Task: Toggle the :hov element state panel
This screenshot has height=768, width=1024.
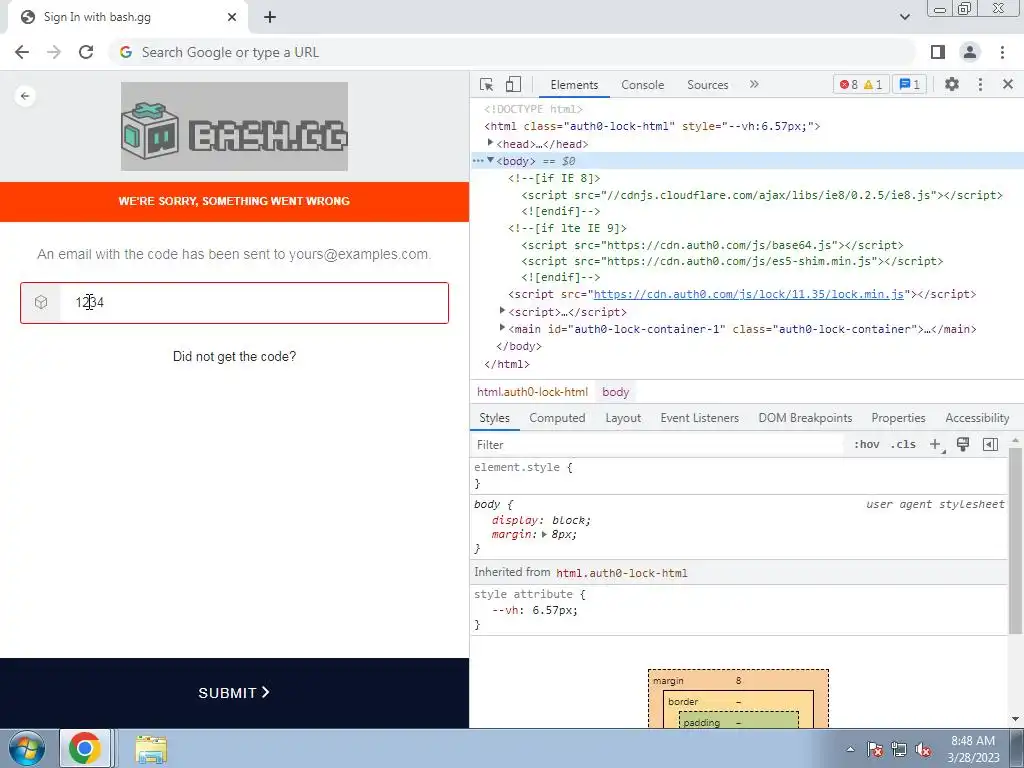Action: (867, 445)
